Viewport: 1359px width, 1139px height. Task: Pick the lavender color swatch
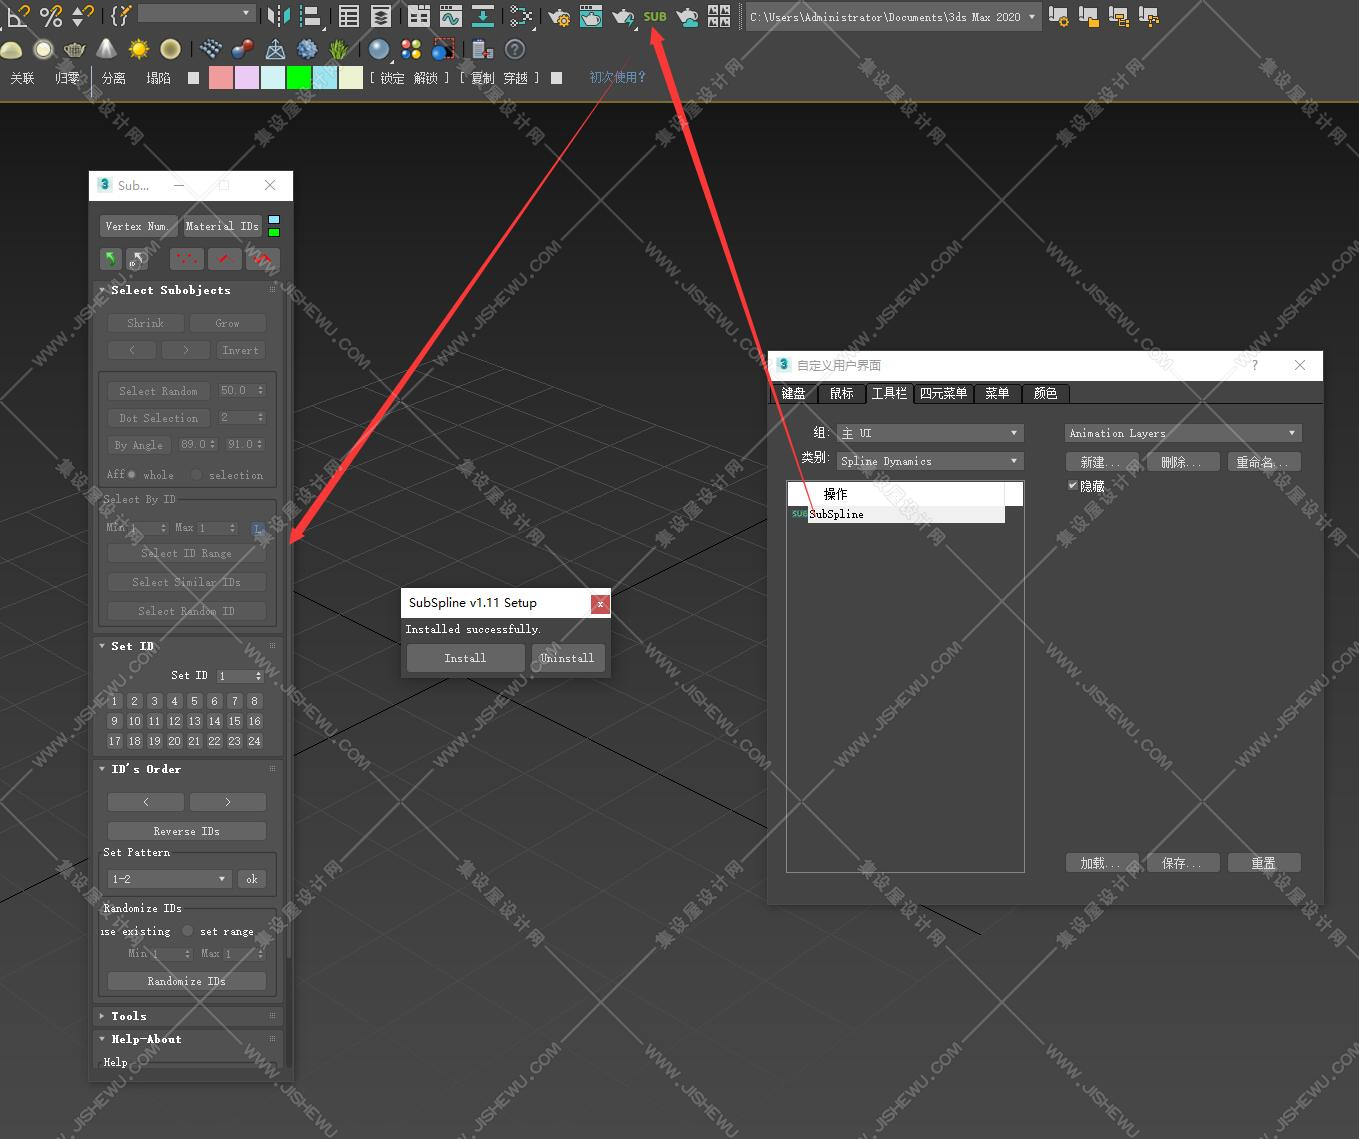(247, 78)
